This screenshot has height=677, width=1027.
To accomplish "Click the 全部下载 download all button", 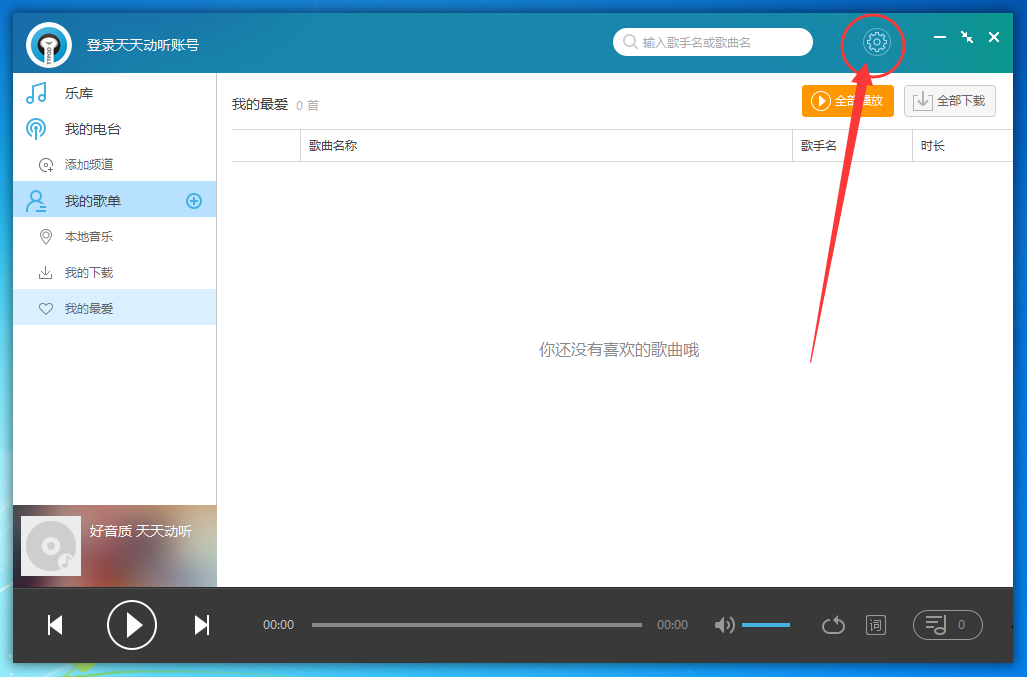I will 949,101.
